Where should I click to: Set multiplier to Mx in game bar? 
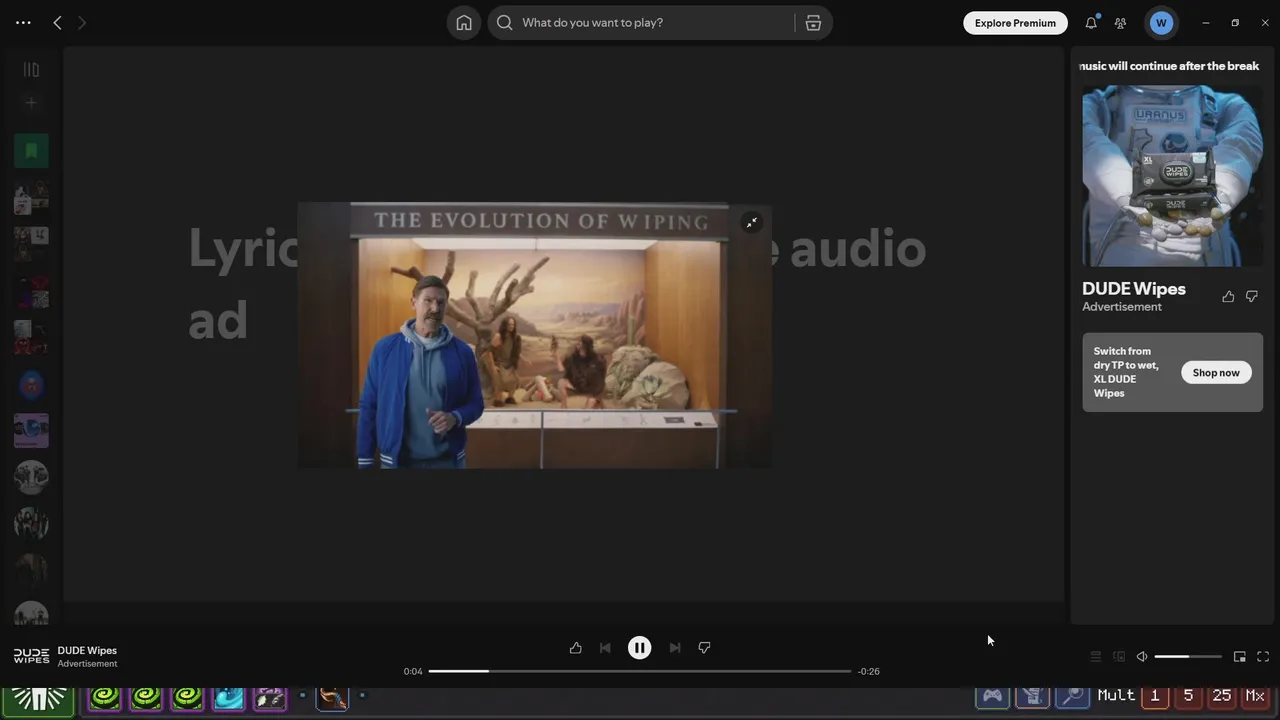coord(1255,696)
